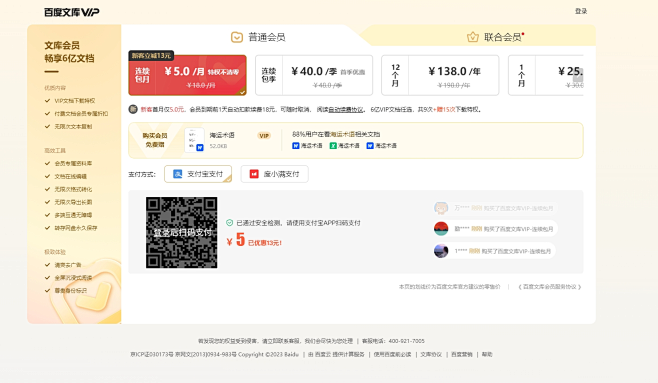Open the 自动续费协议 link
Viewport: 658px width, 383px height.
pos(346,109)
